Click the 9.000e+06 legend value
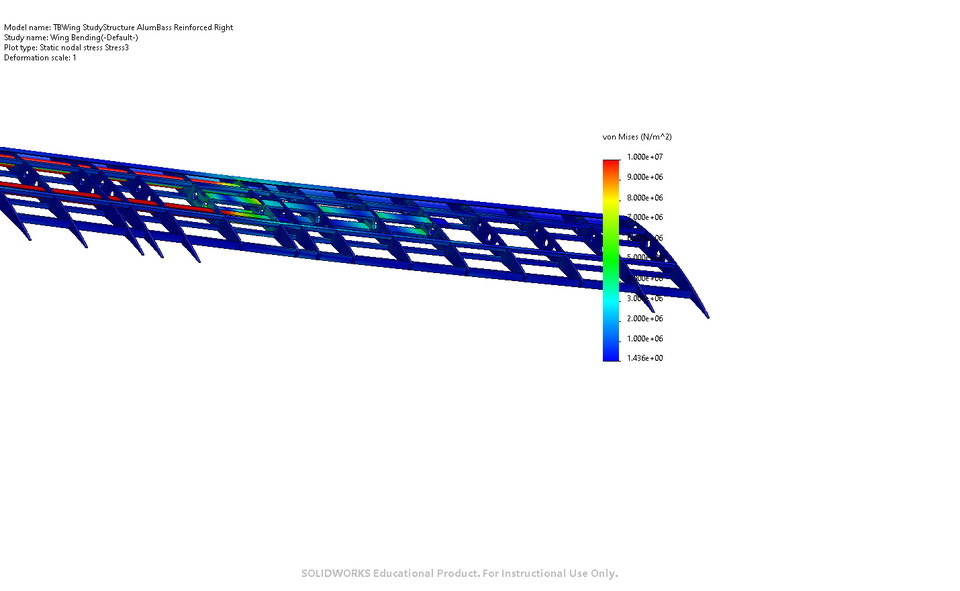The image size is (960, 591). pyautogui.click(x=643, y=176)
